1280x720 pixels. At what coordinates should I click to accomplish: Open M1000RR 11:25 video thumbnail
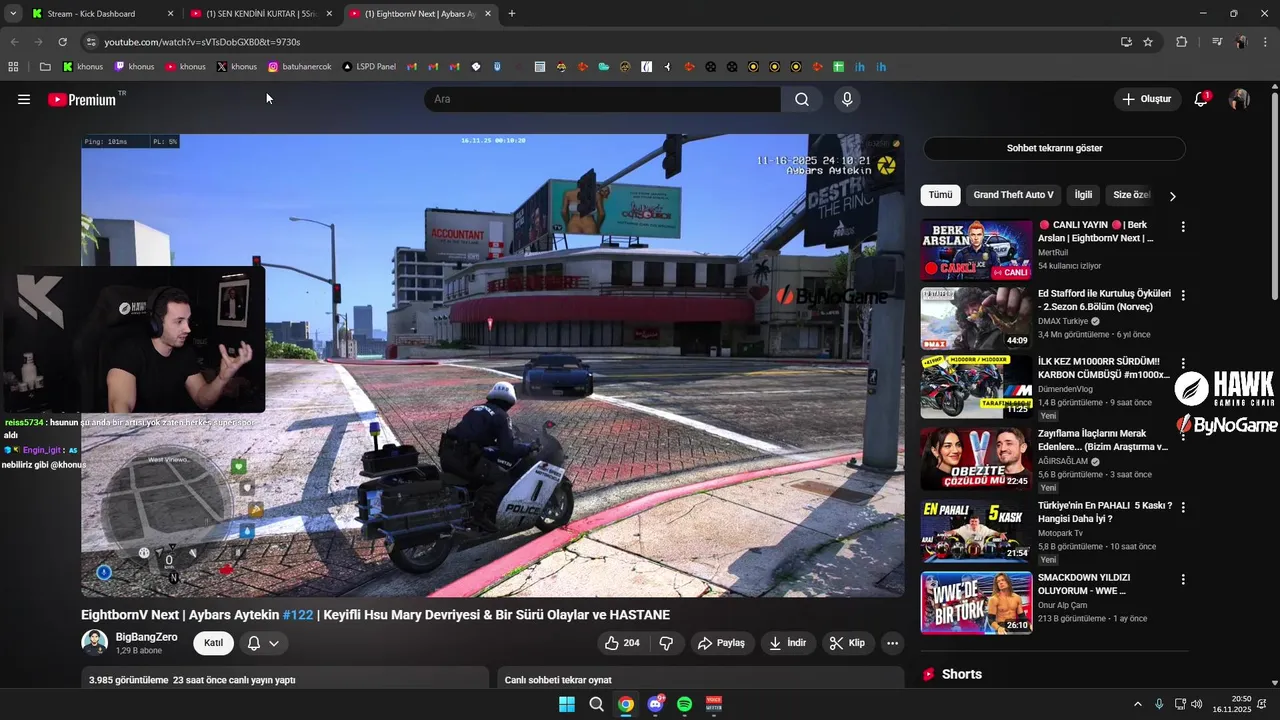tap(976, 387)
